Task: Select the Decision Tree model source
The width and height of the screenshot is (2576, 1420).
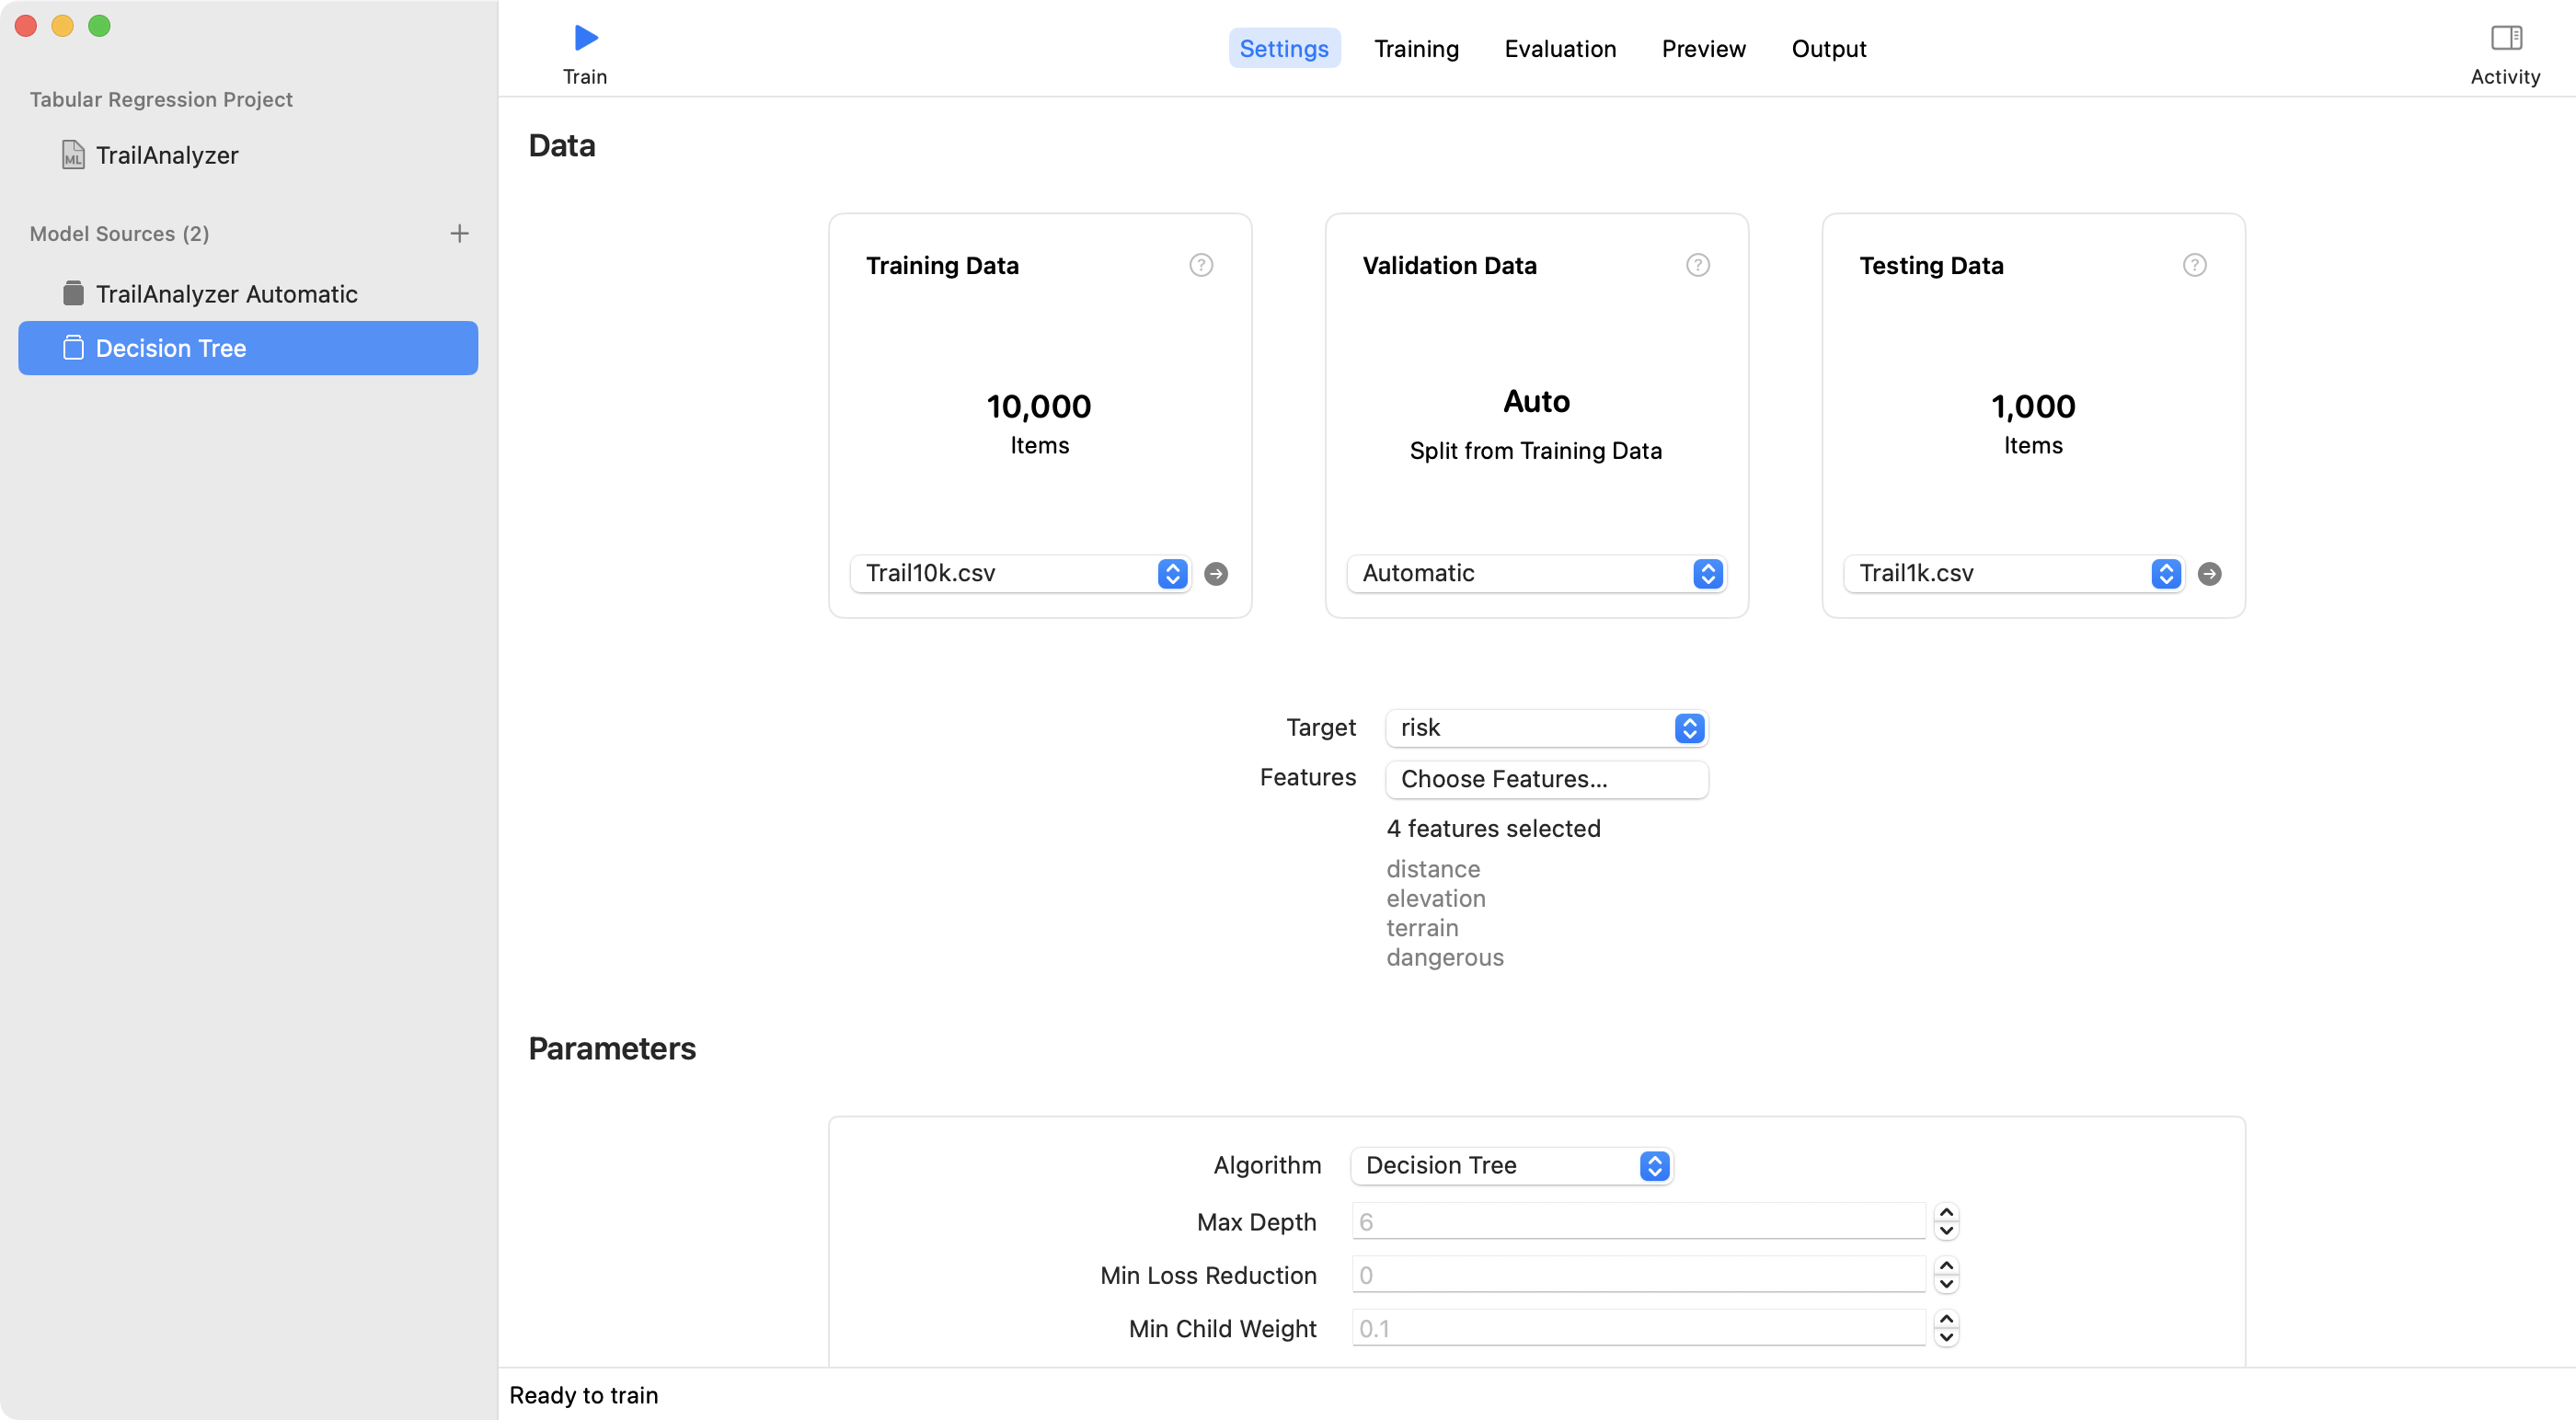Action: [x=171, y=348]
